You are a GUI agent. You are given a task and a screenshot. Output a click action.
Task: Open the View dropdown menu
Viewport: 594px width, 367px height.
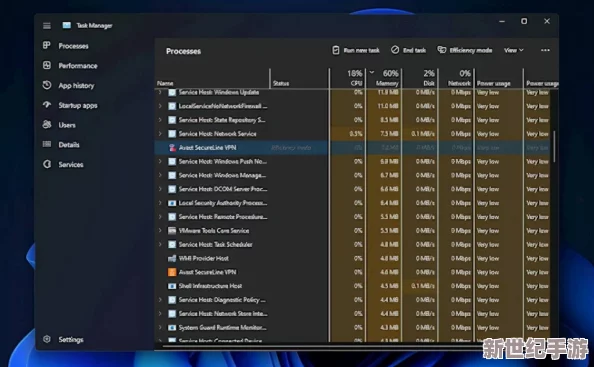pos(514,50)
